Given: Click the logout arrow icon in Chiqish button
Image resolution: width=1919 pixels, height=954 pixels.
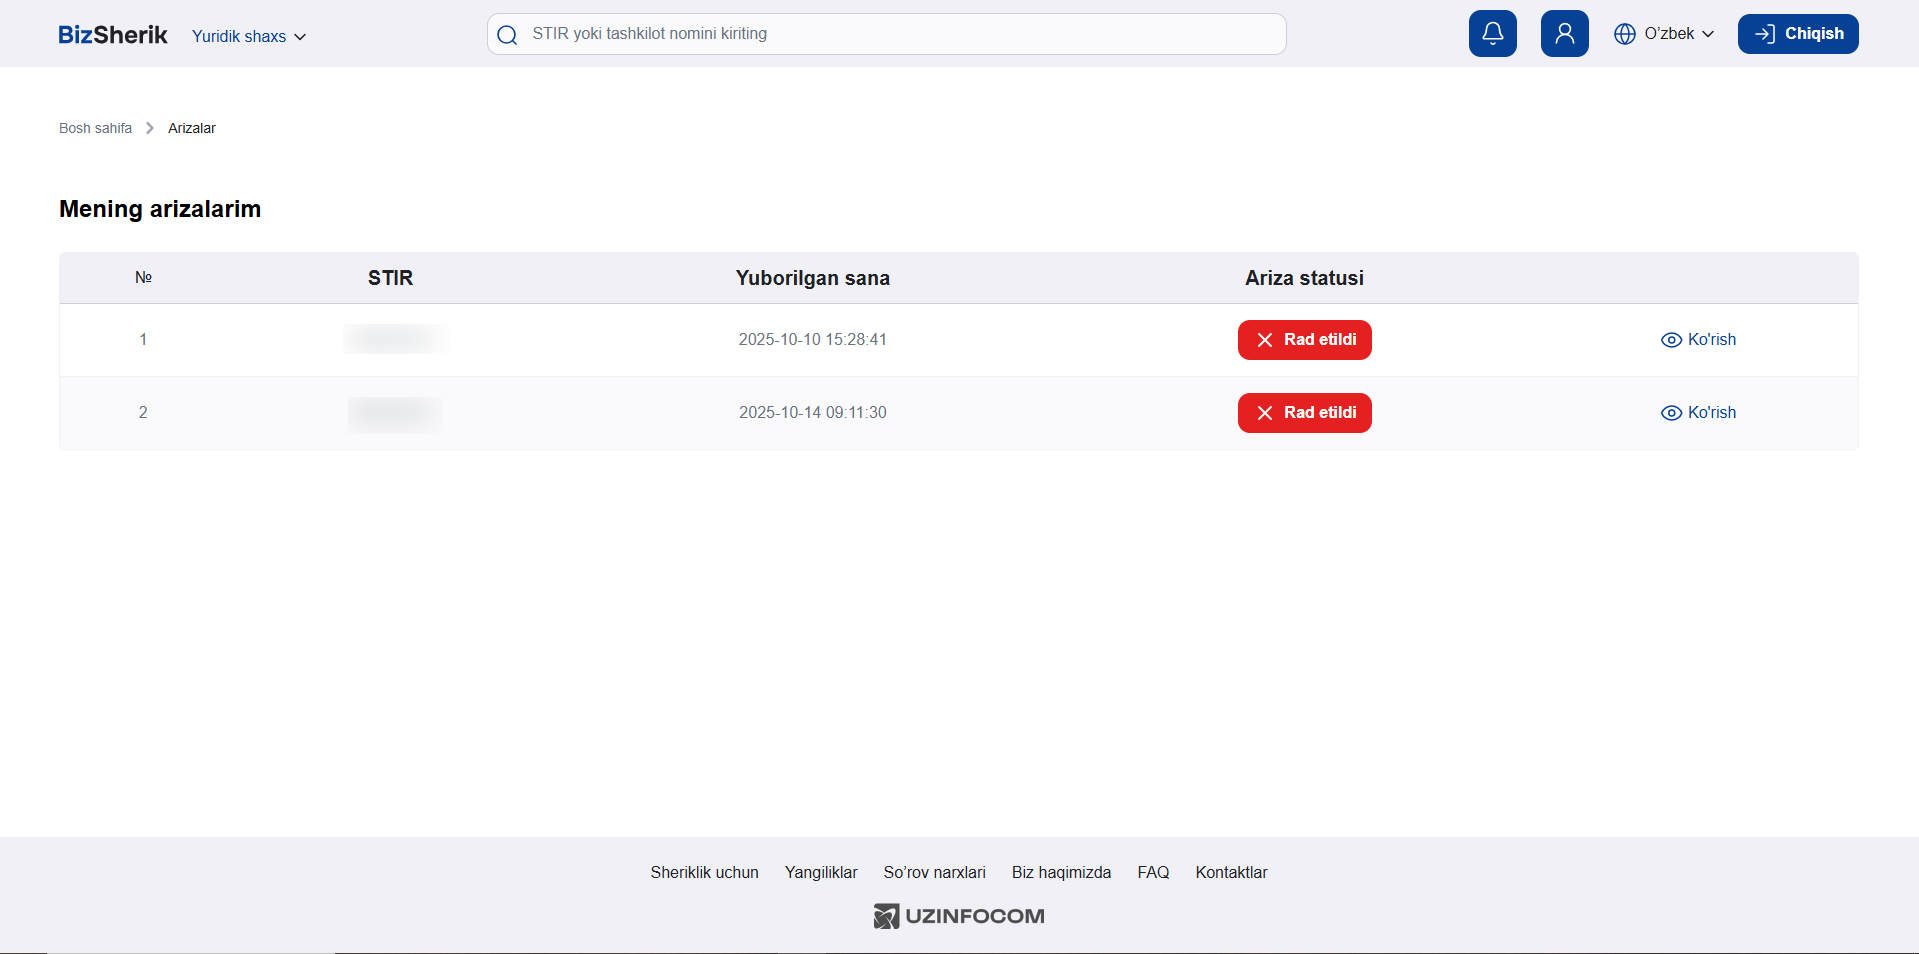Looking at the screenshot, I should coord(1765,33).
